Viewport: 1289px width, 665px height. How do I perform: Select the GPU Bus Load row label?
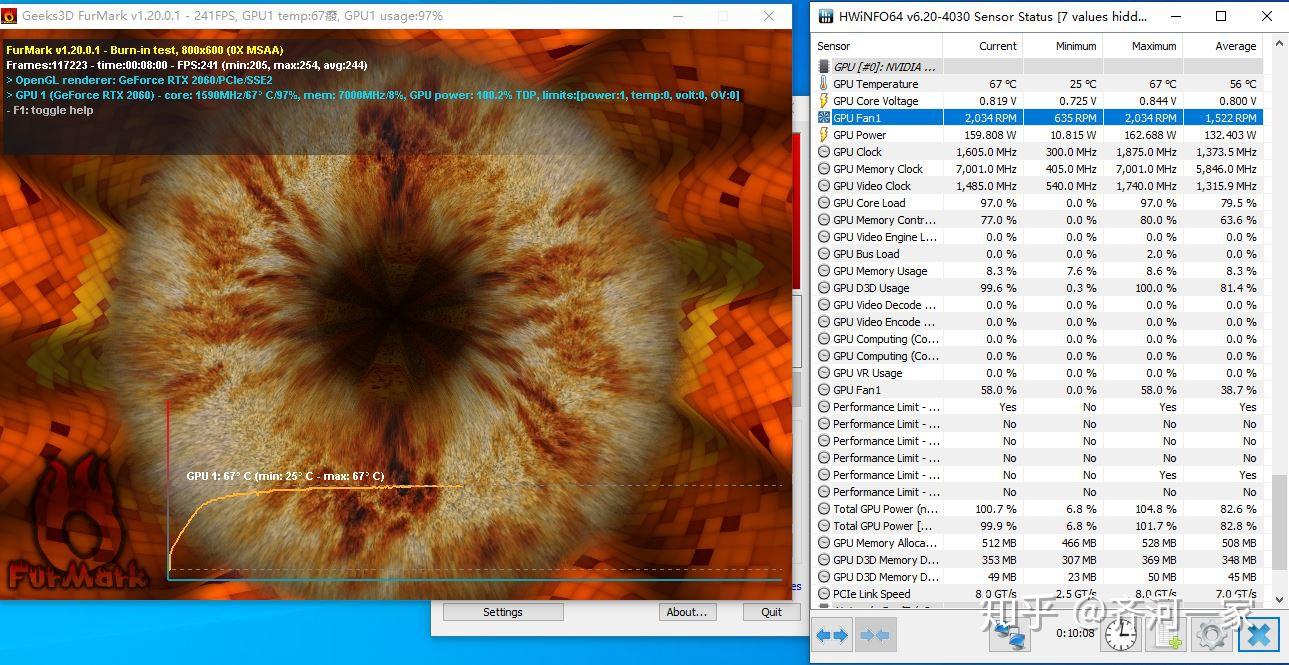866,254
